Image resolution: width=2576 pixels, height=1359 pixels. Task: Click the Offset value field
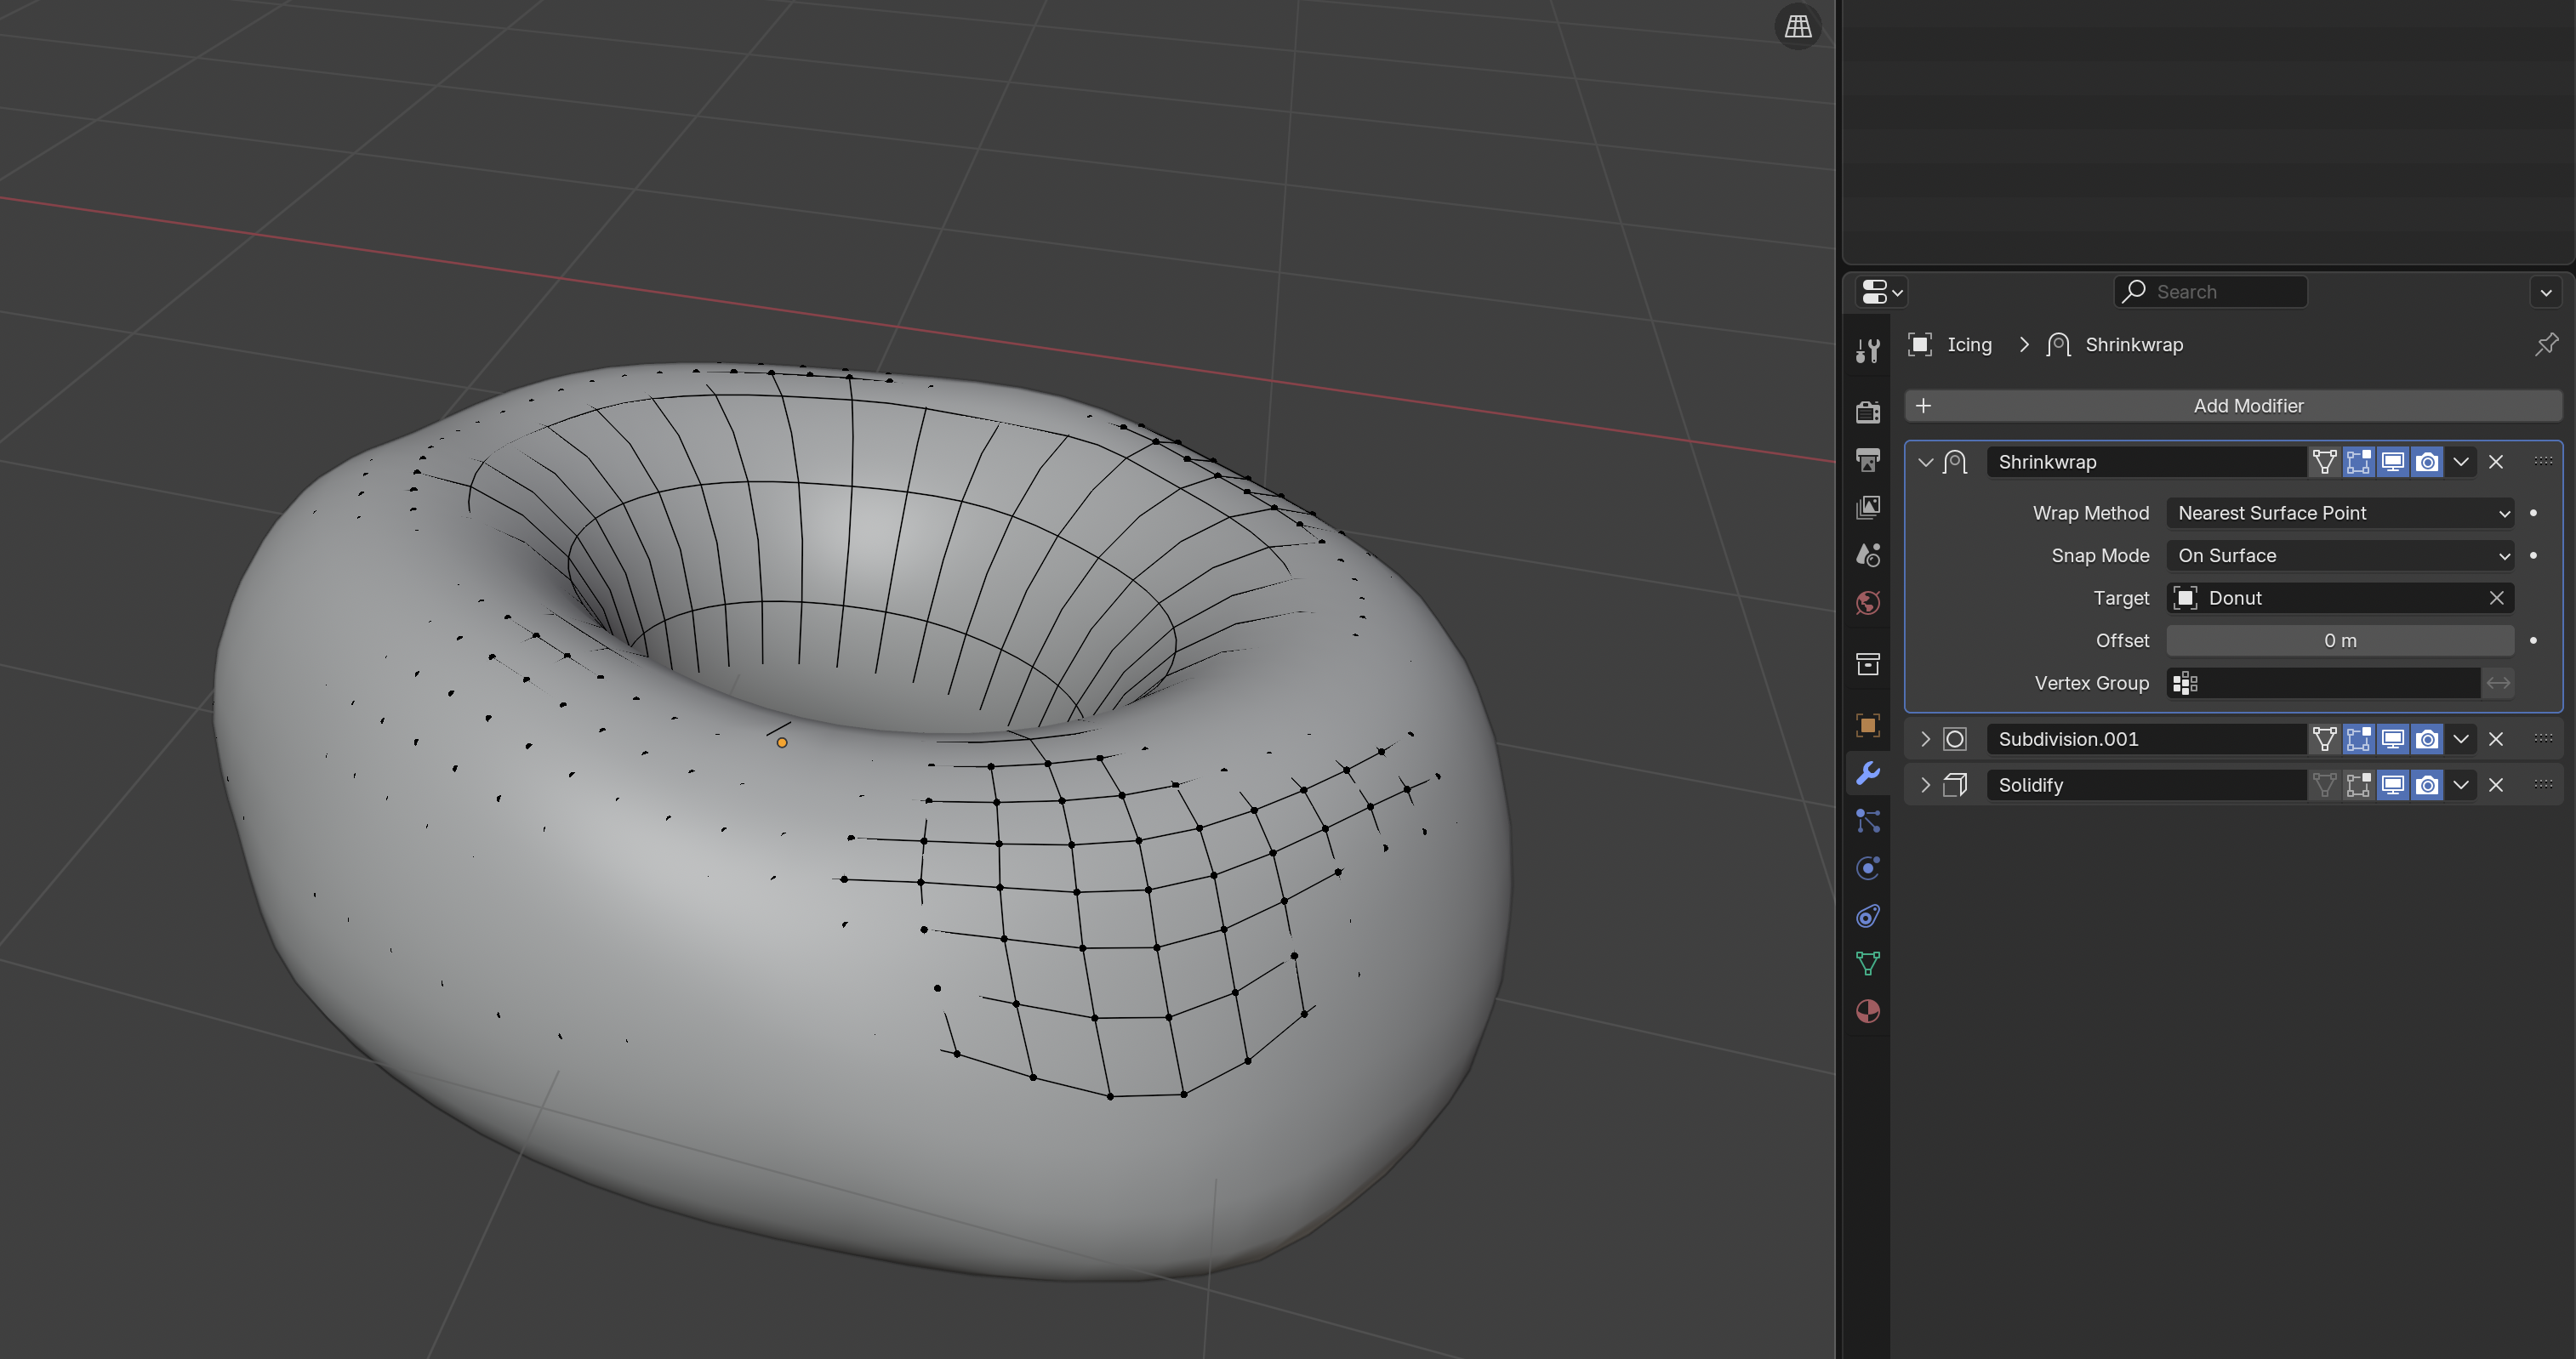(2339, 641)
